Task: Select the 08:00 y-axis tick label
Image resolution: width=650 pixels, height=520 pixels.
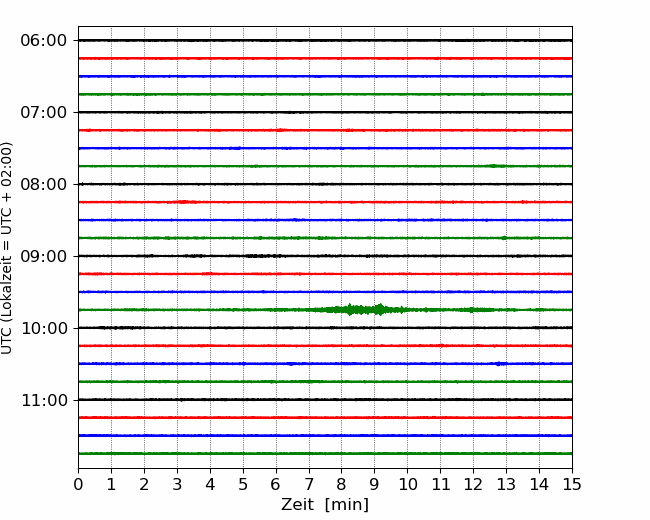Action: pos(44,185)
